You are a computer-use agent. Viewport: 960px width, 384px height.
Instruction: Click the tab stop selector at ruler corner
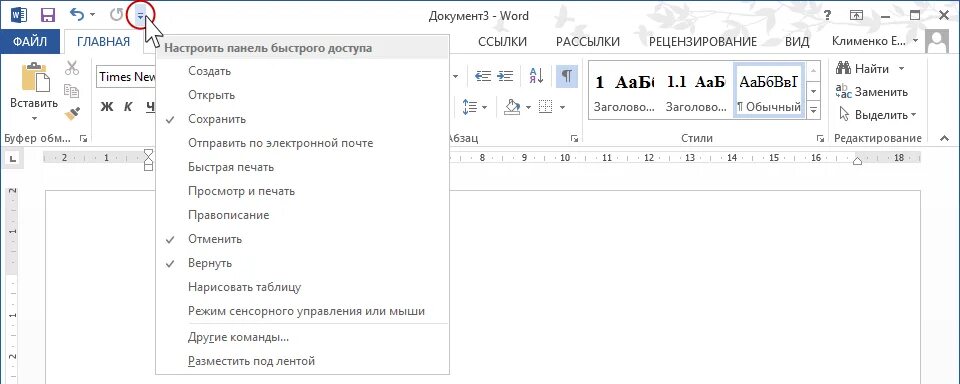(13, 159)
